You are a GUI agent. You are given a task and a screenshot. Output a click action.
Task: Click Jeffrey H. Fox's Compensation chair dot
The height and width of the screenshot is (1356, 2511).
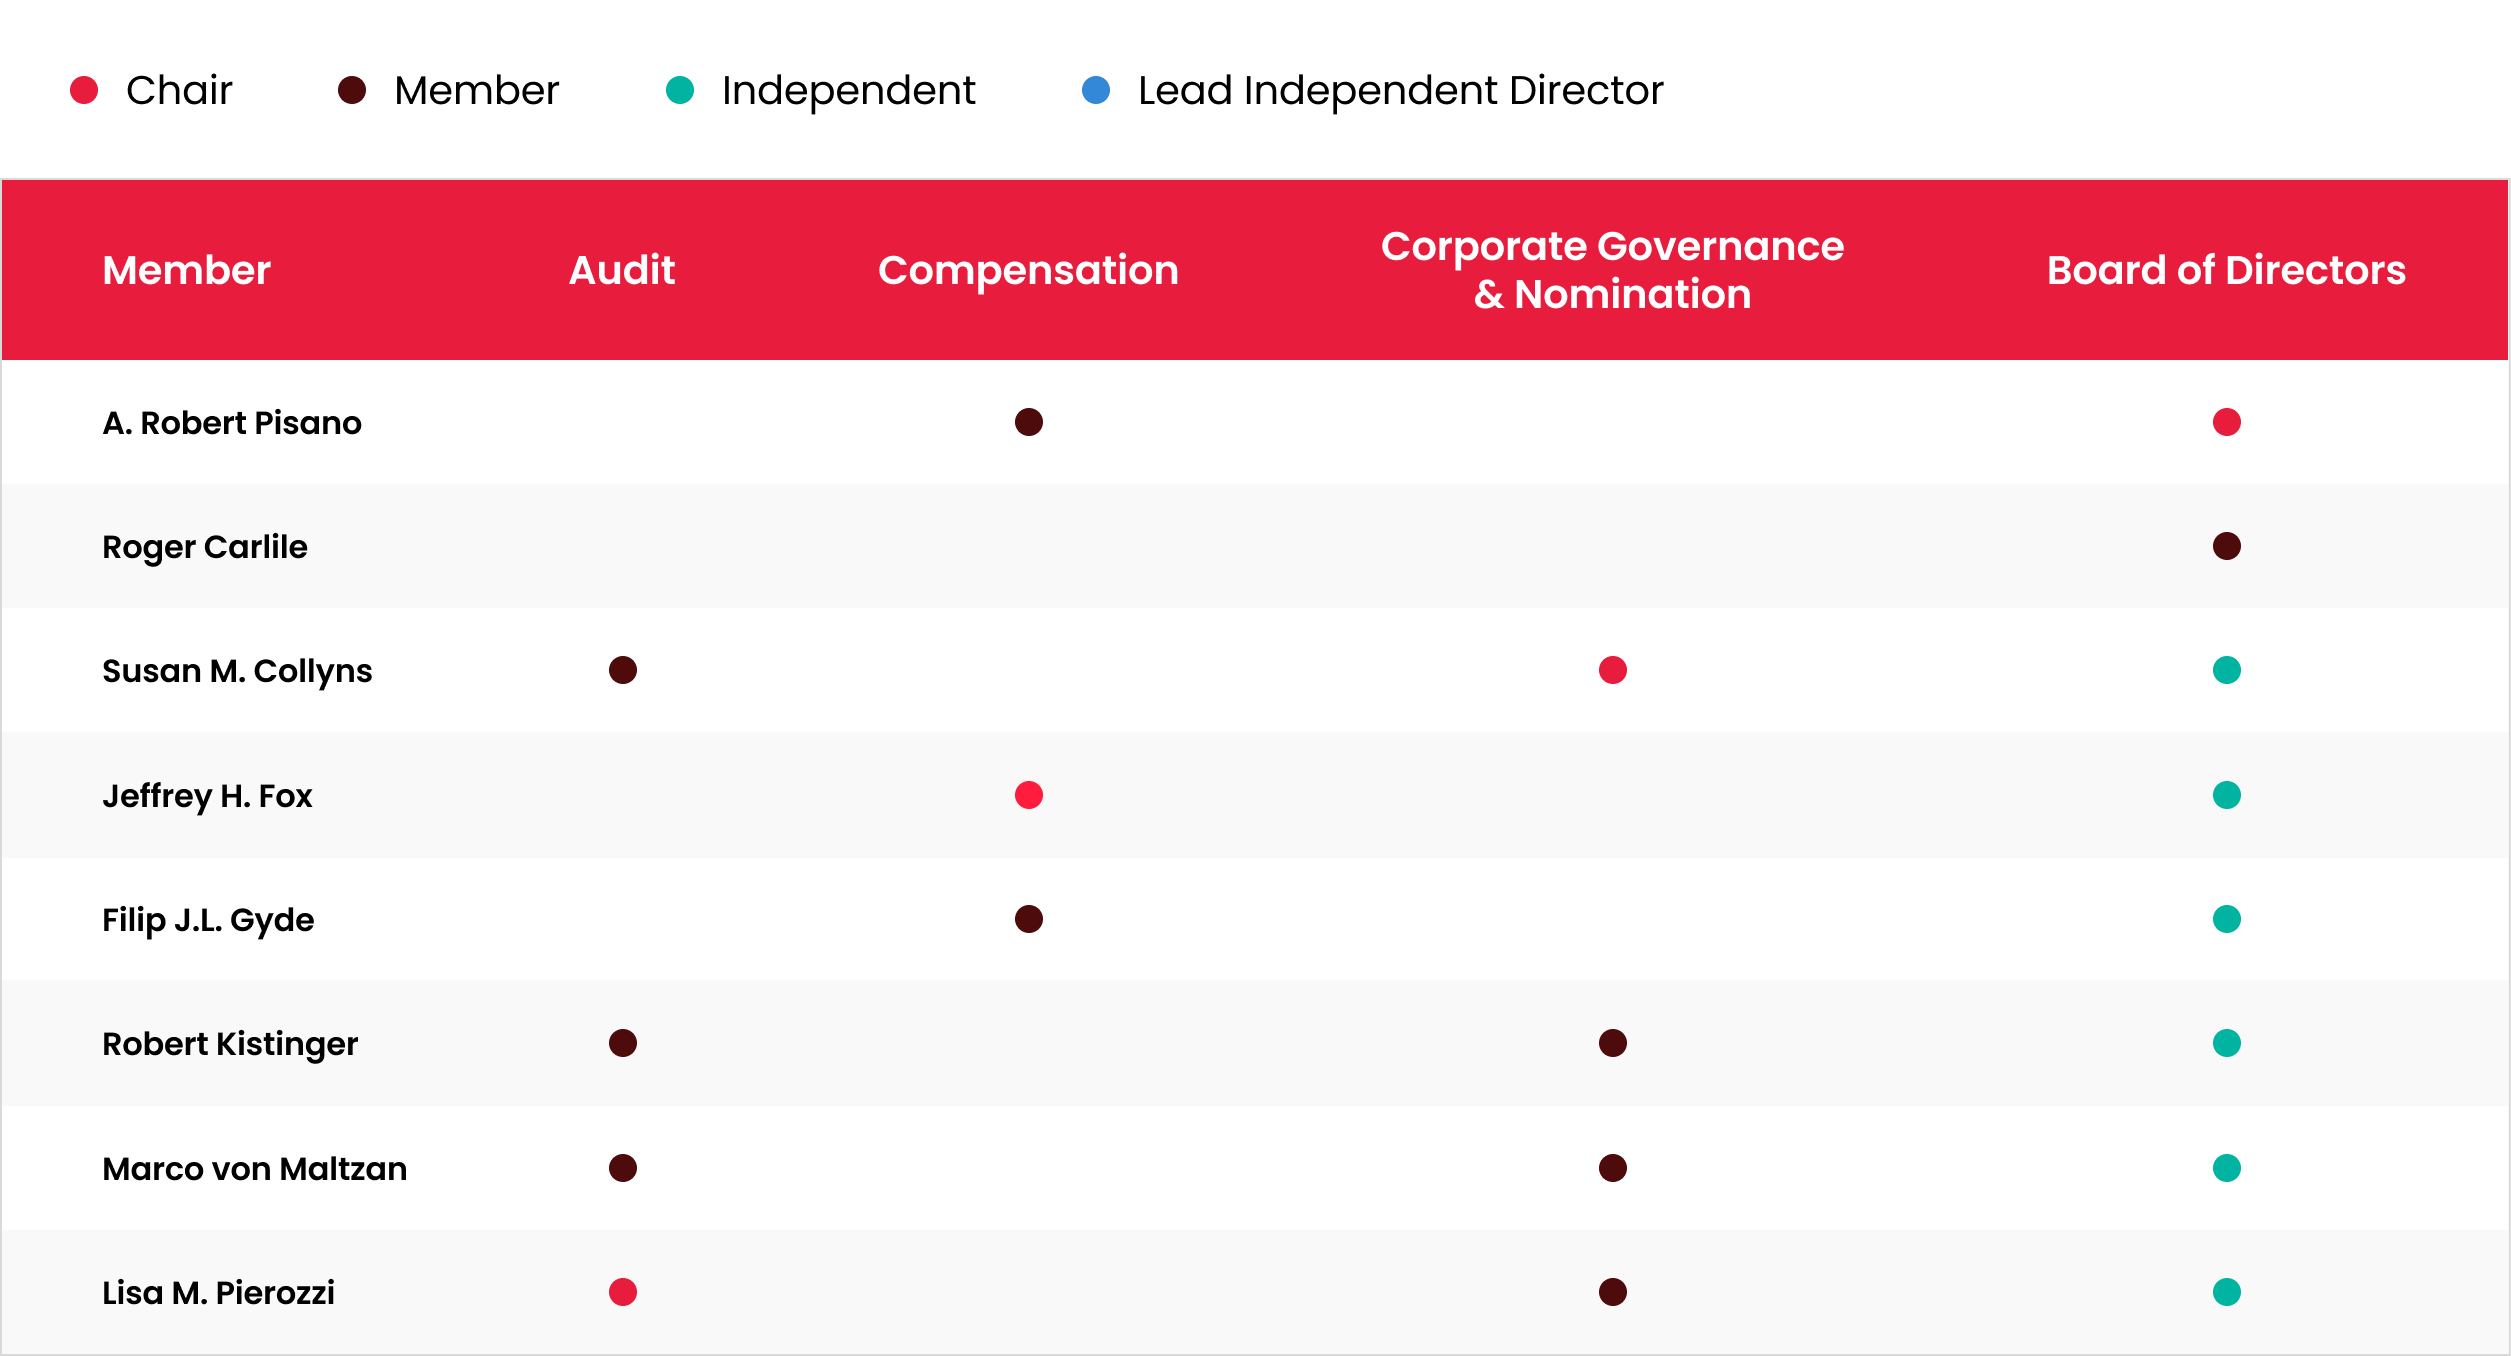click(x=1028, y=795)
